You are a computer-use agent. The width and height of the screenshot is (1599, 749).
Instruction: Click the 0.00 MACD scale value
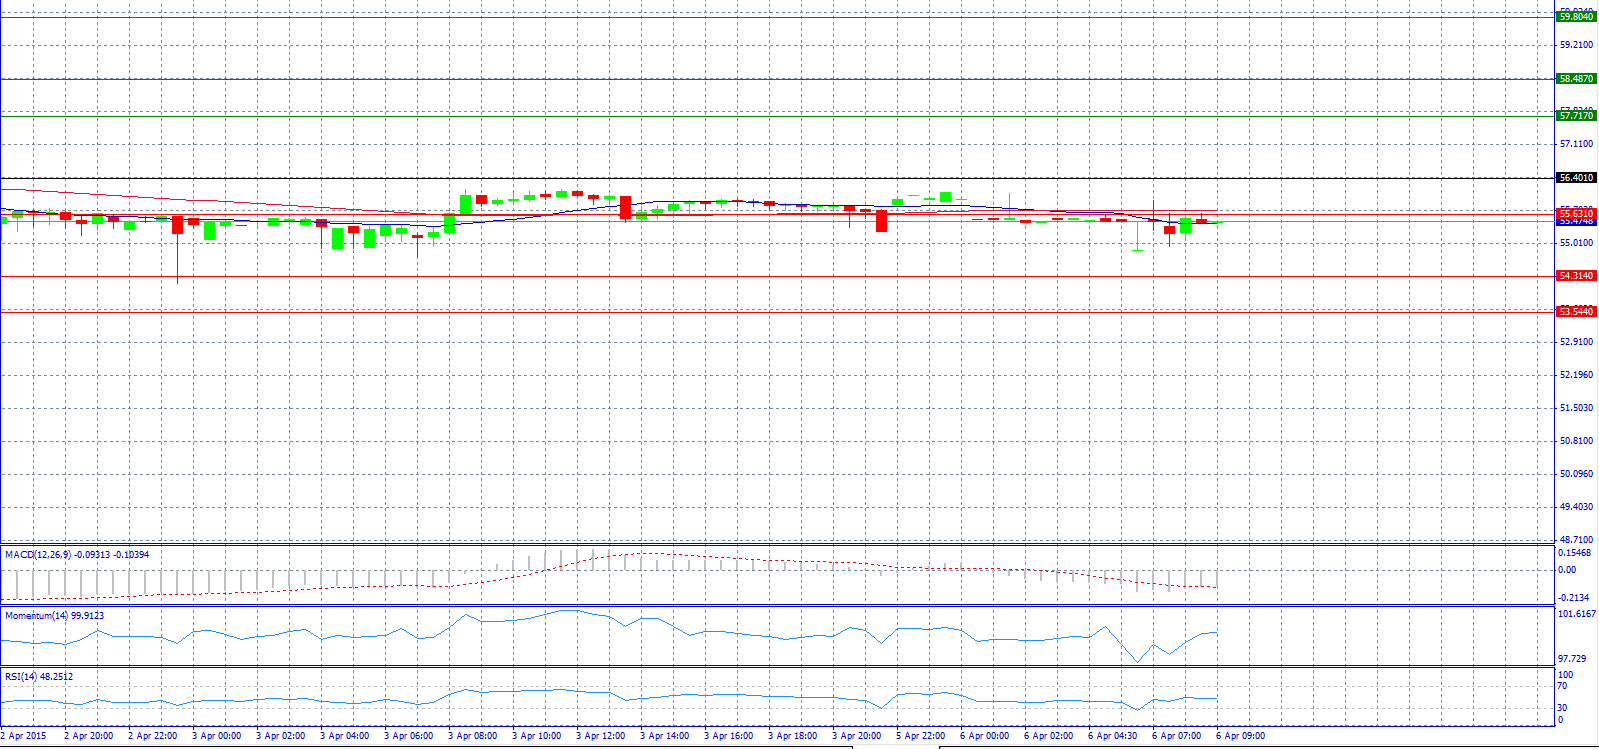point(1567,570)
